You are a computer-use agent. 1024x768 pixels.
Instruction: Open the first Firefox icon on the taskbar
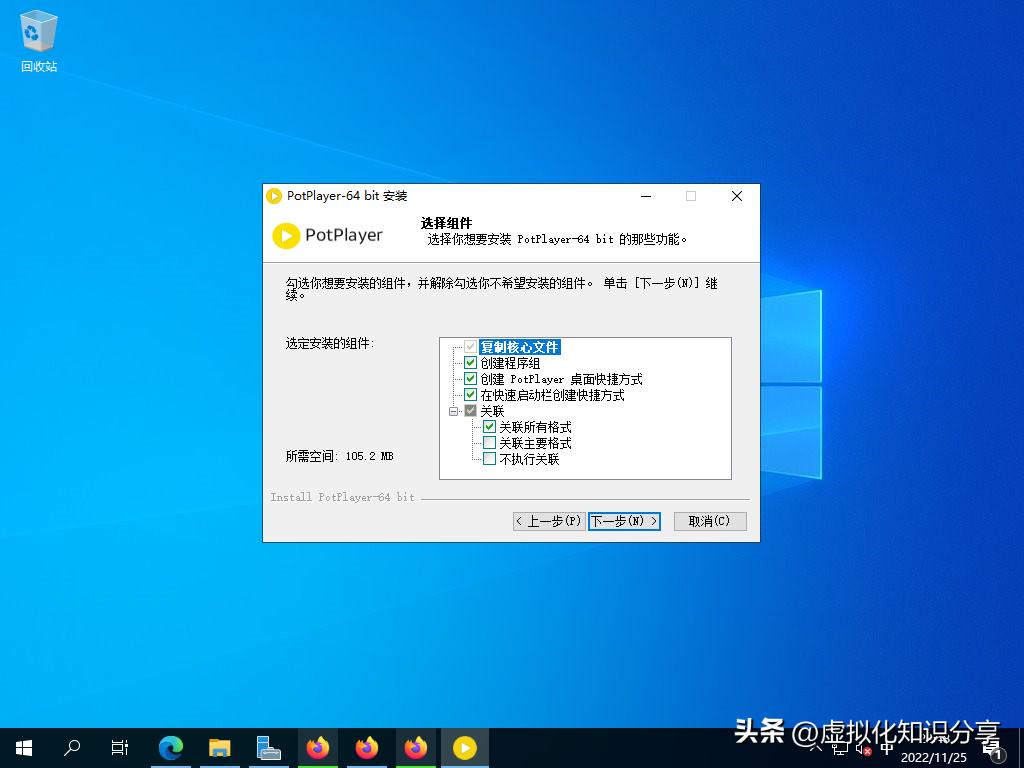coord(318,747)
